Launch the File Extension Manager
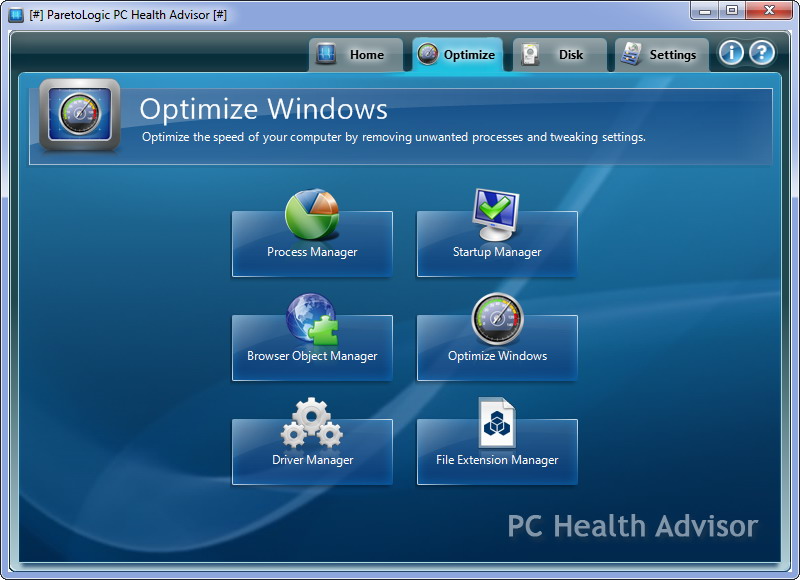This screenshot has width=800, height=580. [497, 451]
